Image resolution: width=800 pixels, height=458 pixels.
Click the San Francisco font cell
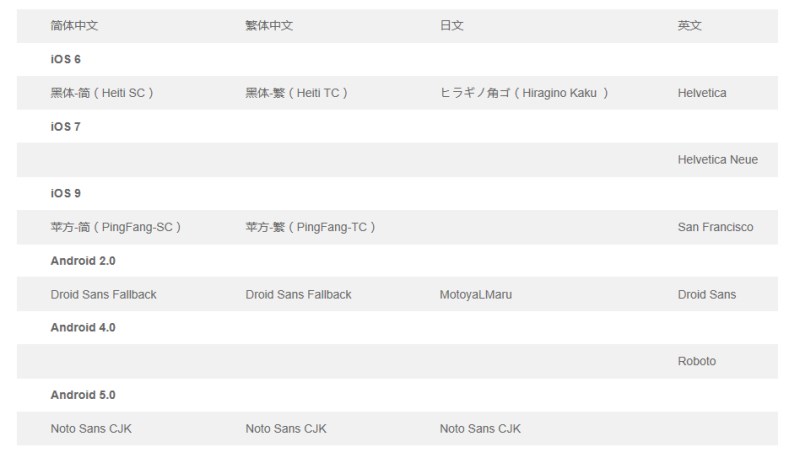(715, 227)
